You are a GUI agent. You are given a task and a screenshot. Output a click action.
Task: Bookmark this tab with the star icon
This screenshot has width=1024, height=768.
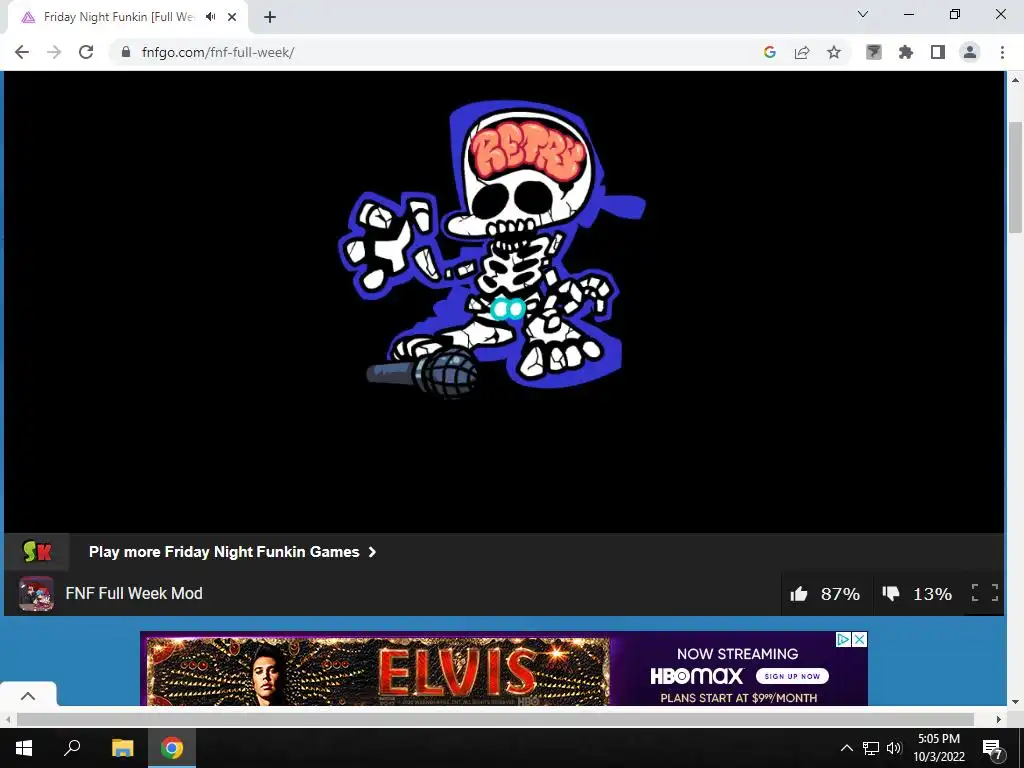point(834,52)
